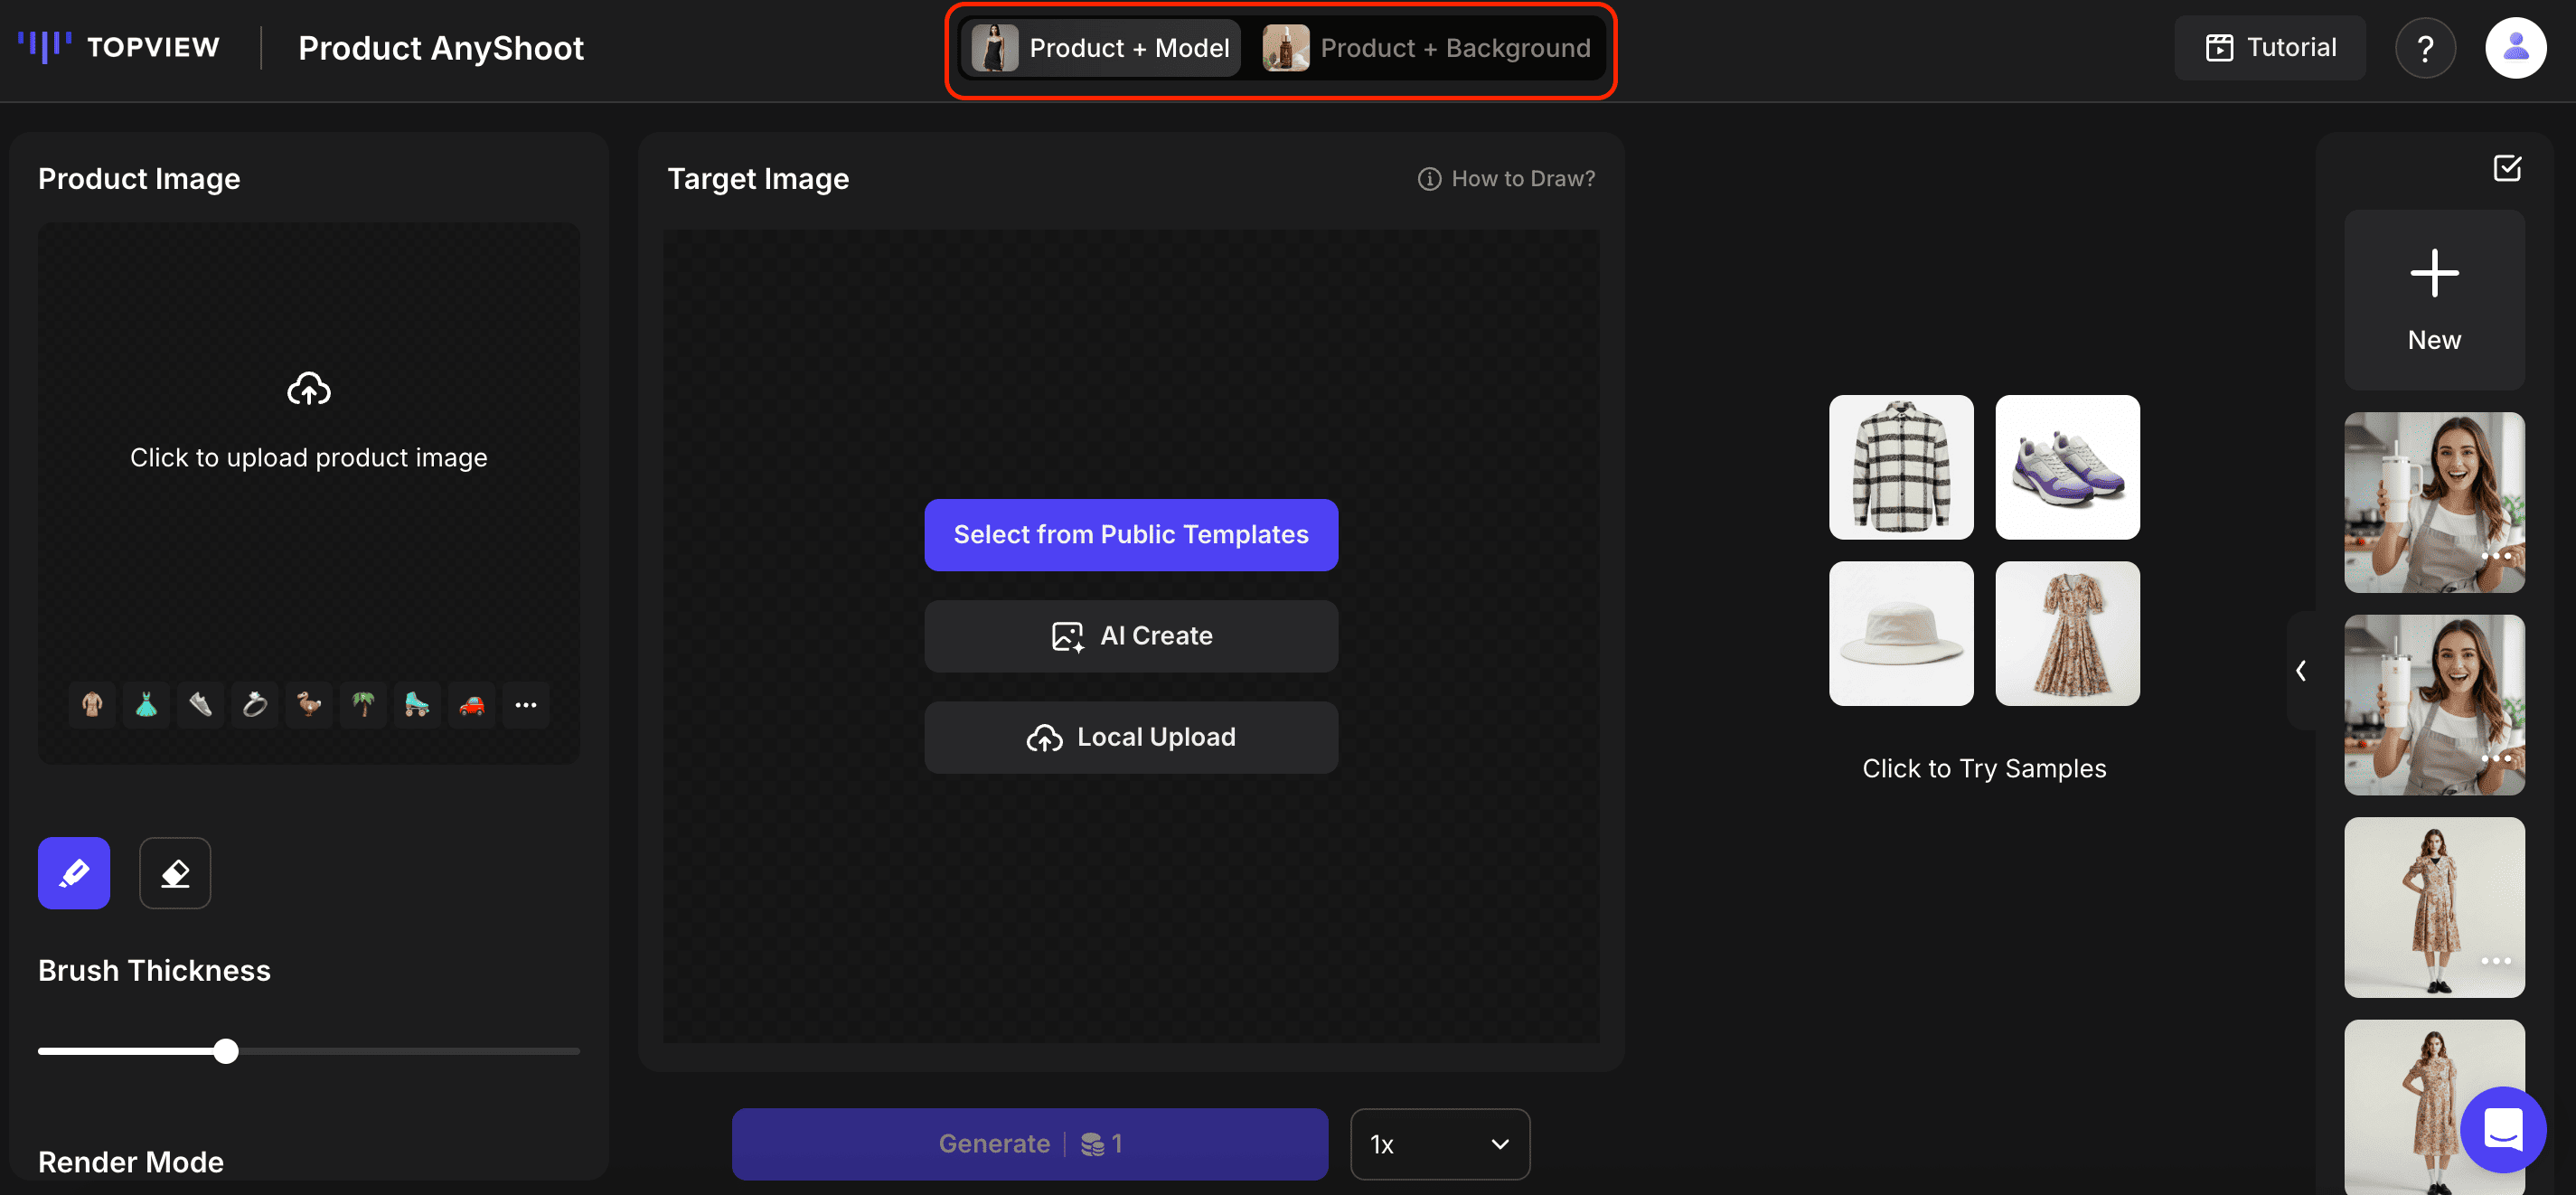The height and width of the screenshot is (1195, 2576).
Task: Open the chat support bubble
Action: tap(2503, 1130)
